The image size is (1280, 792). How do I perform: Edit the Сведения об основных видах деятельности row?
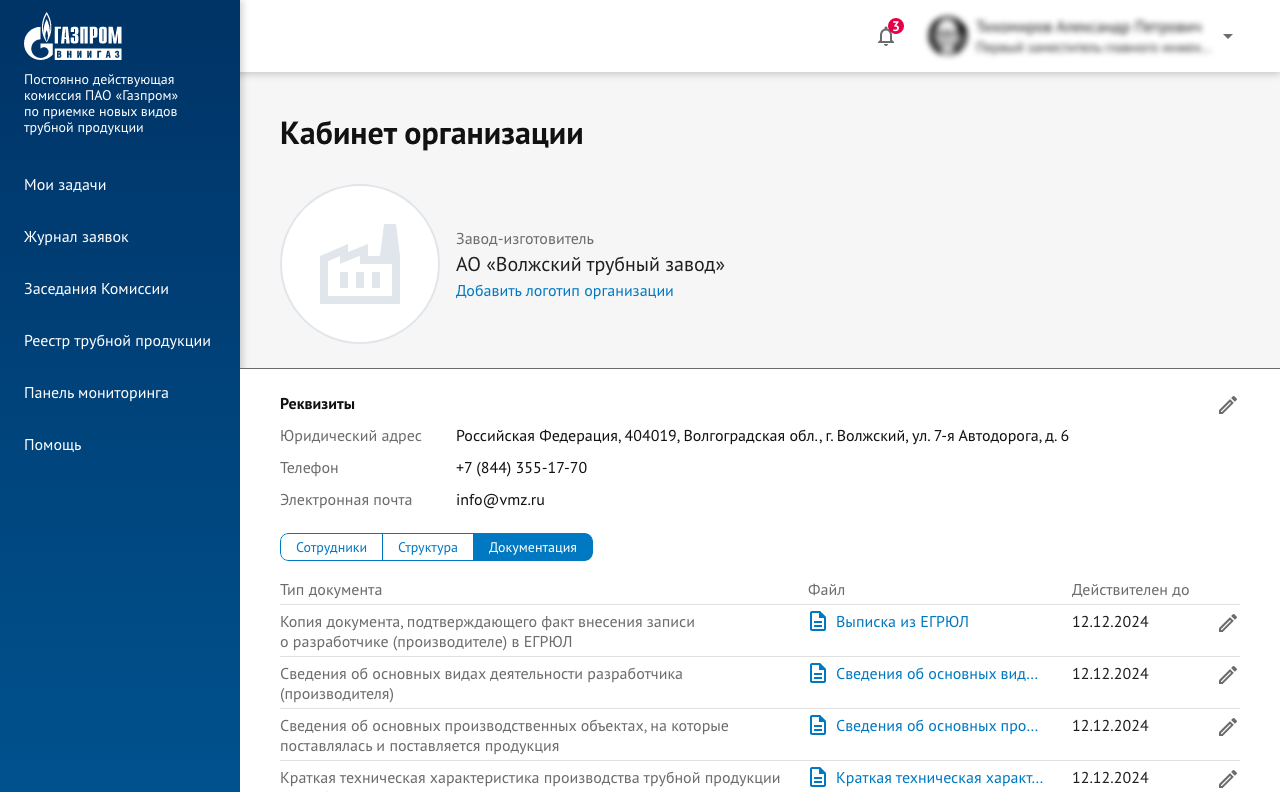coord(1228,675)
